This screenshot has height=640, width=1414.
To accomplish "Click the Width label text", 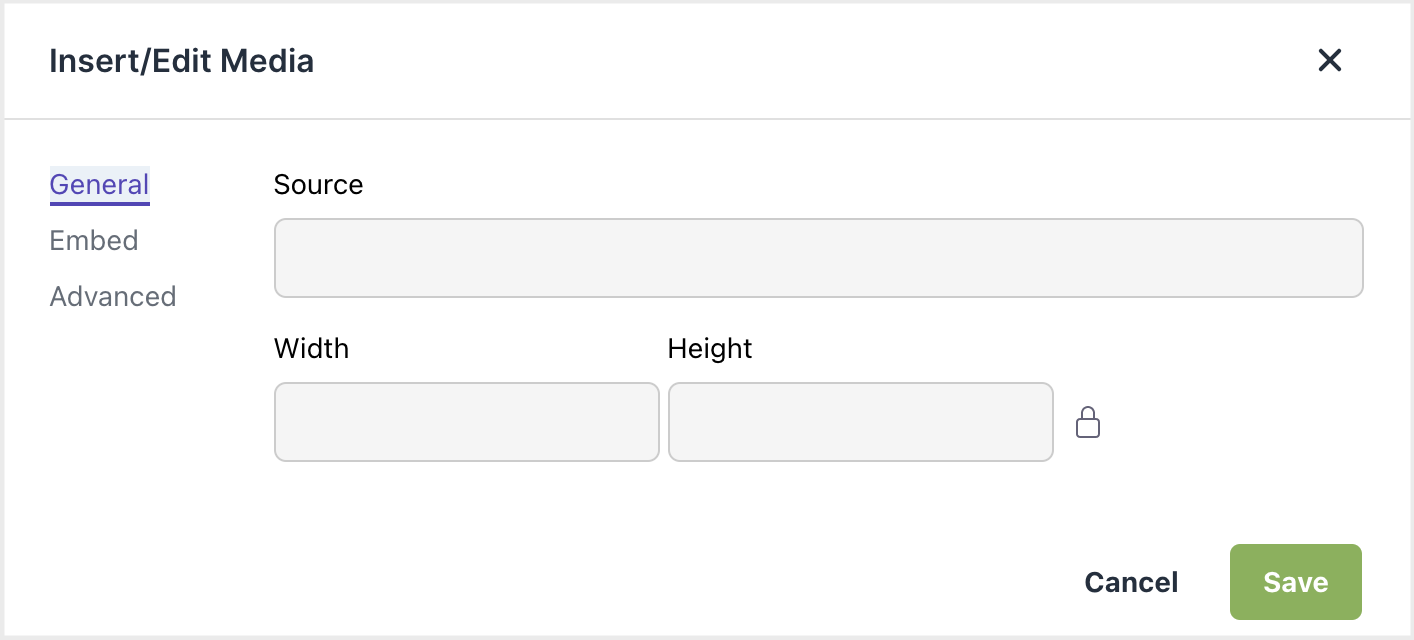I will click(311, 349).
